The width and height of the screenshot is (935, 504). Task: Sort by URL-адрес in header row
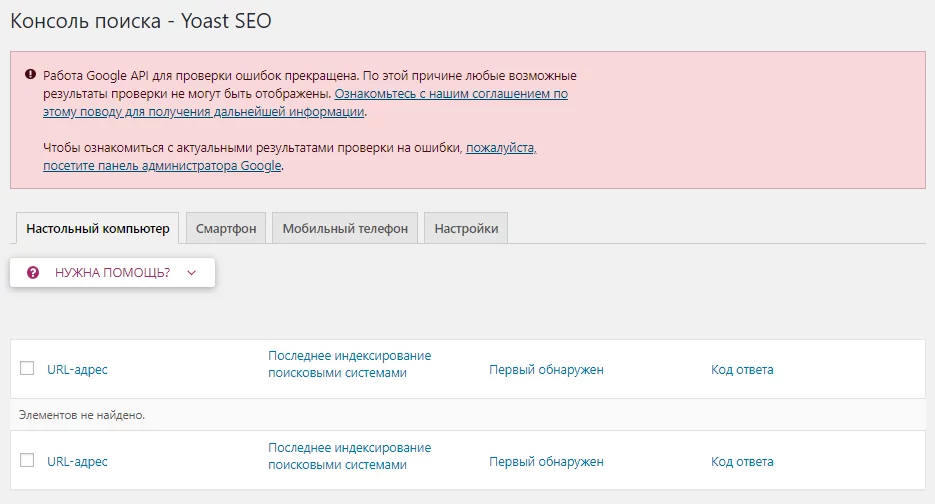click(x=78, y=370)
